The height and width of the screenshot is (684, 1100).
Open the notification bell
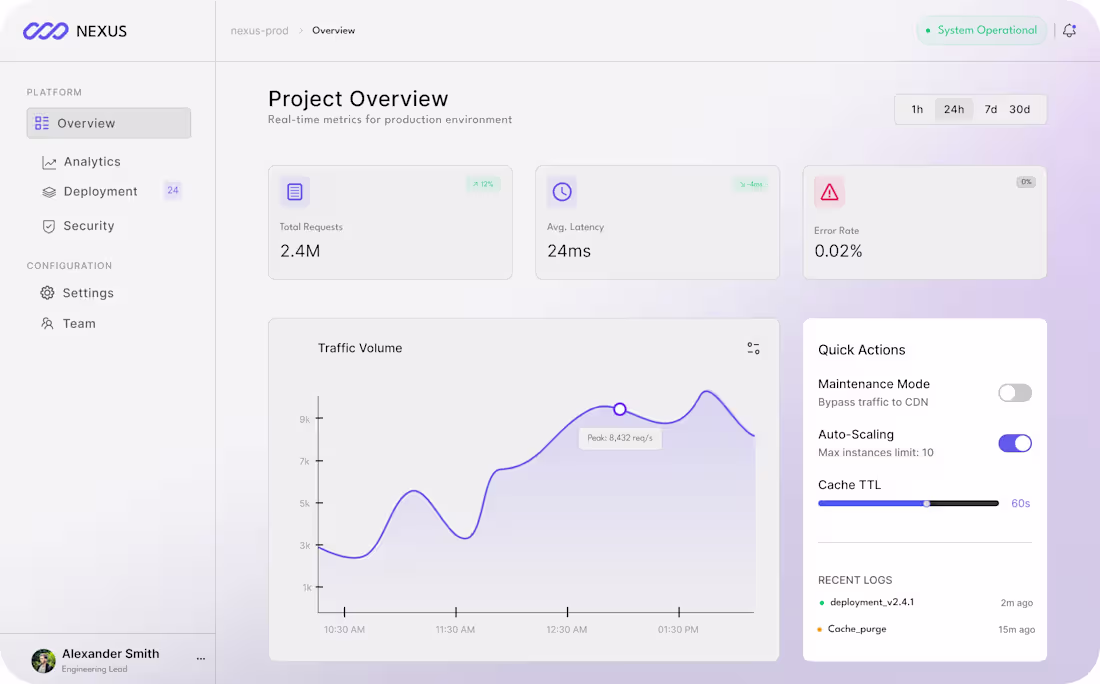(x=1069, y=30)
